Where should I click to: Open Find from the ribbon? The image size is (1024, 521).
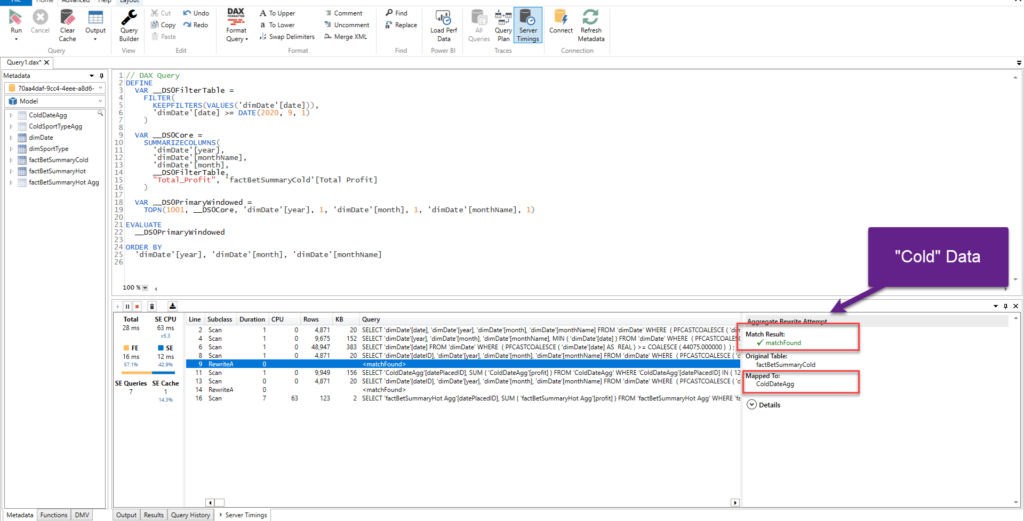point(396,13)
